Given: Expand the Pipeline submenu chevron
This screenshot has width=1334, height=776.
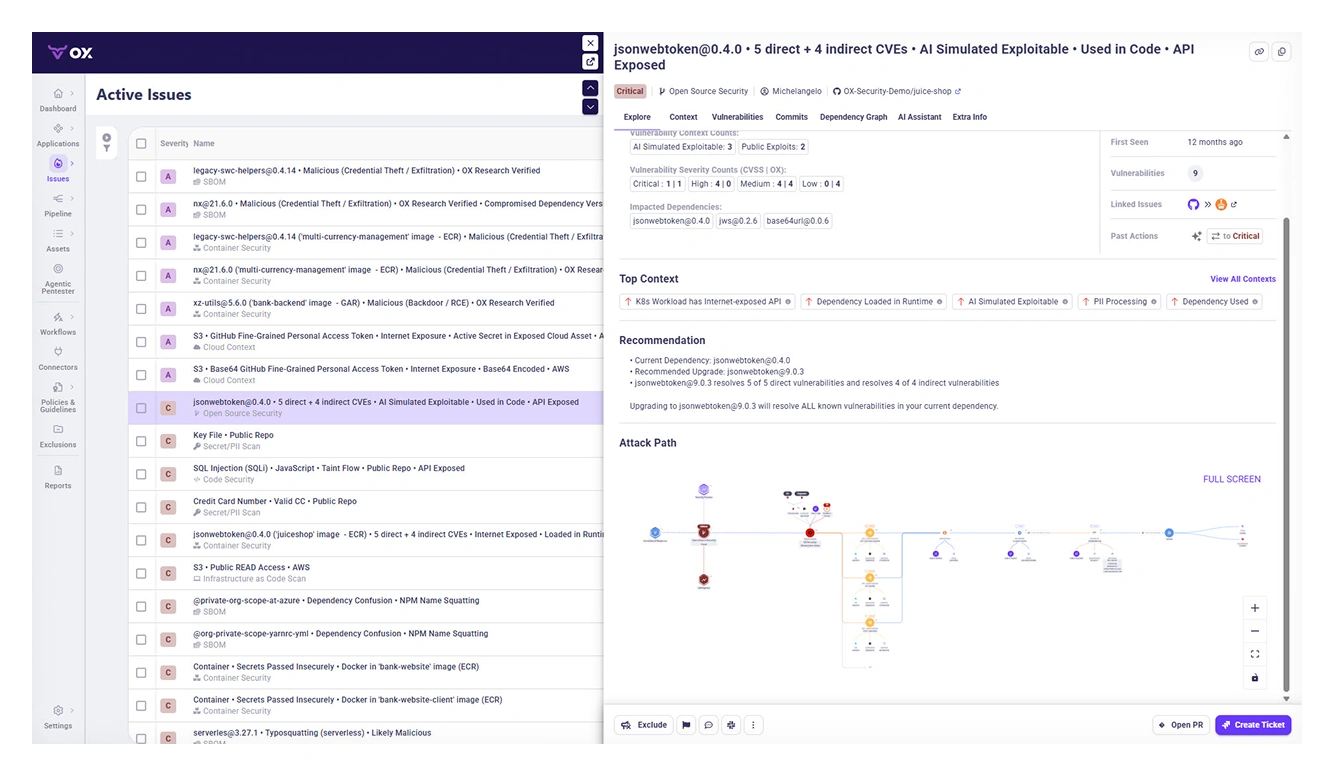Looking at the screenshot, I should (x=72, y=199).
